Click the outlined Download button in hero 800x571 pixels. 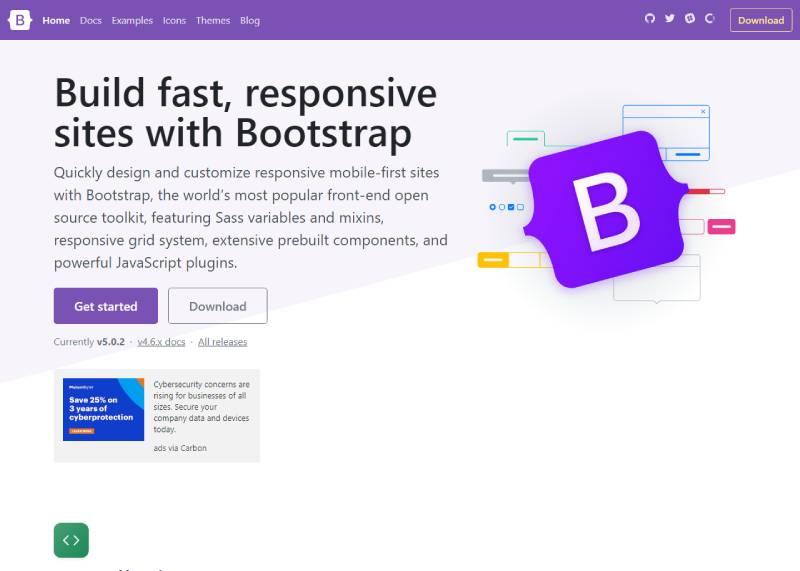pos(218,306)
